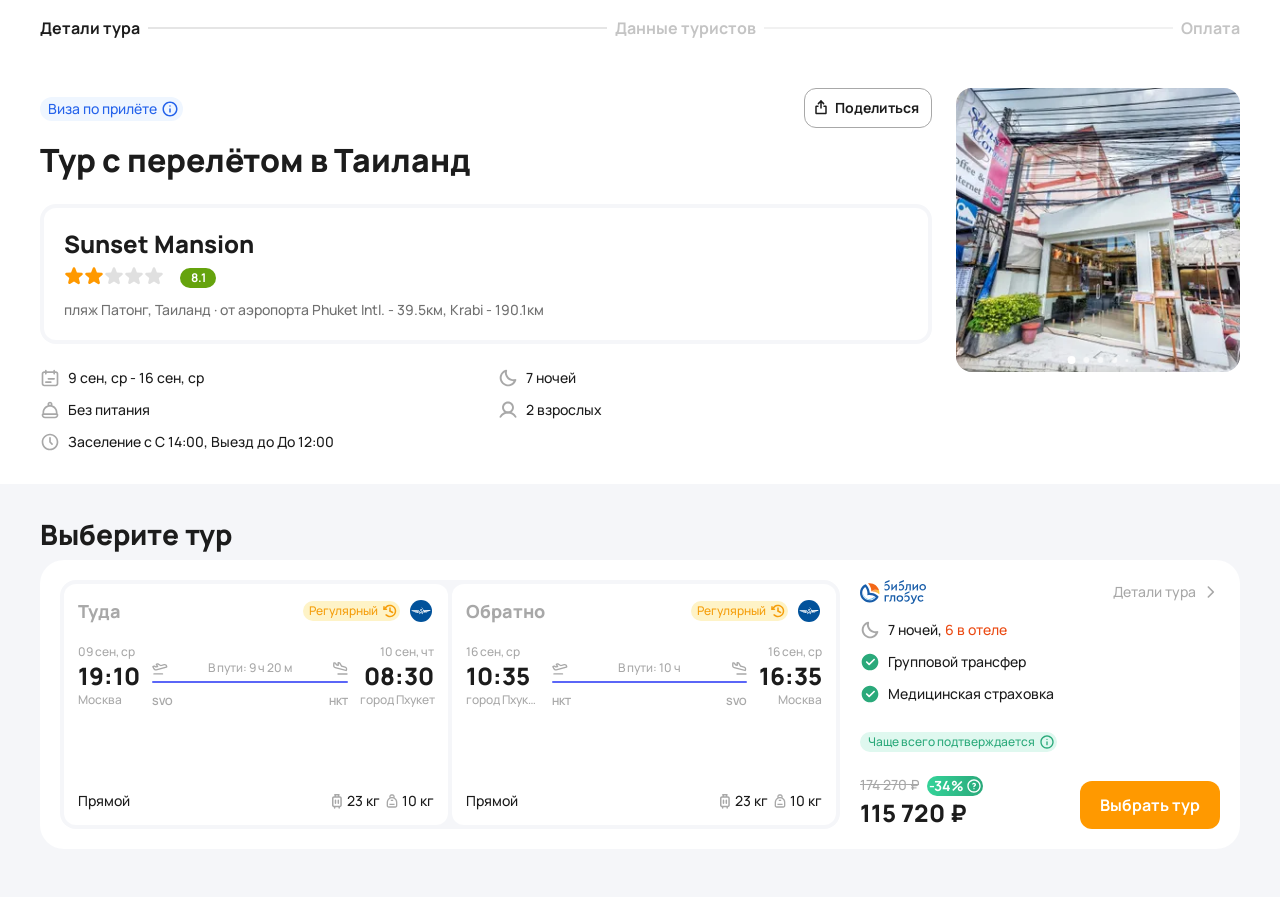Viewport: 1280px width, 897px height.
Task: Click landing plane icon in Туда flight
Action: coord(340,668)
